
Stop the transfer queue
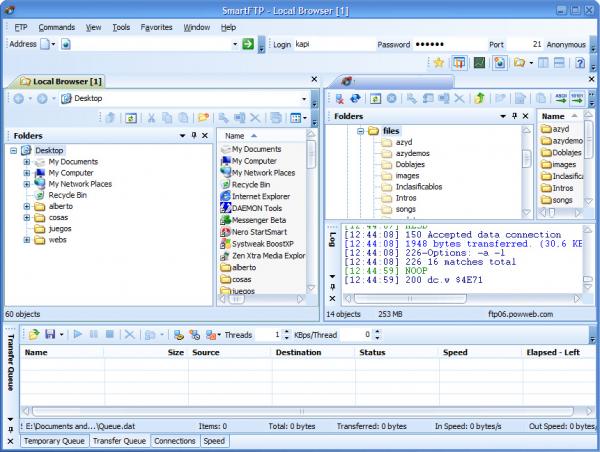[110, 335]
